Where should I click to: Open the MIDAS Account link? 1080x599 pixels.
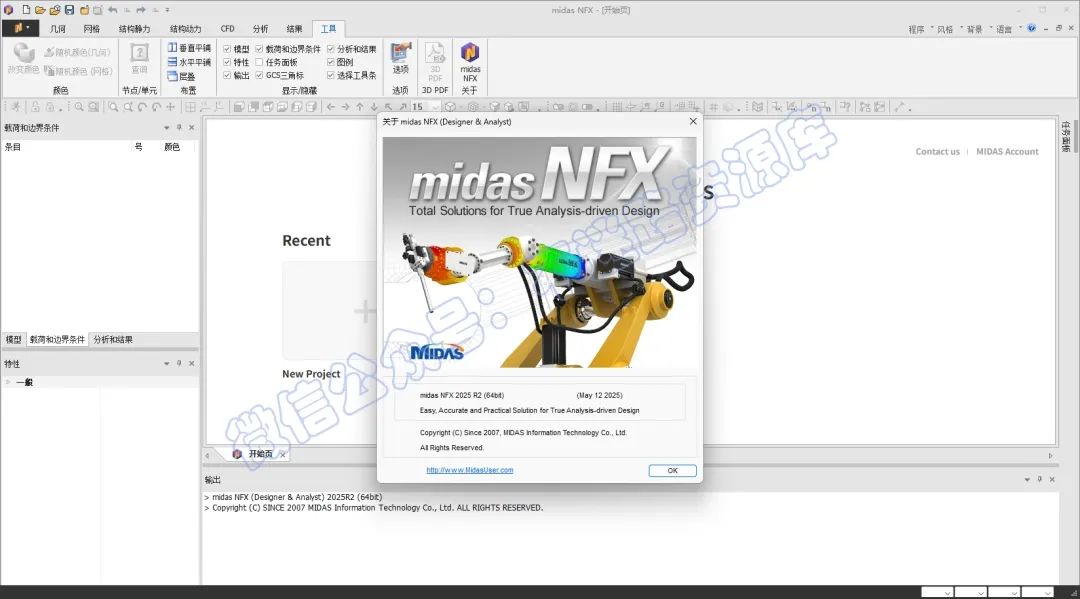[x=1007, y=151]
